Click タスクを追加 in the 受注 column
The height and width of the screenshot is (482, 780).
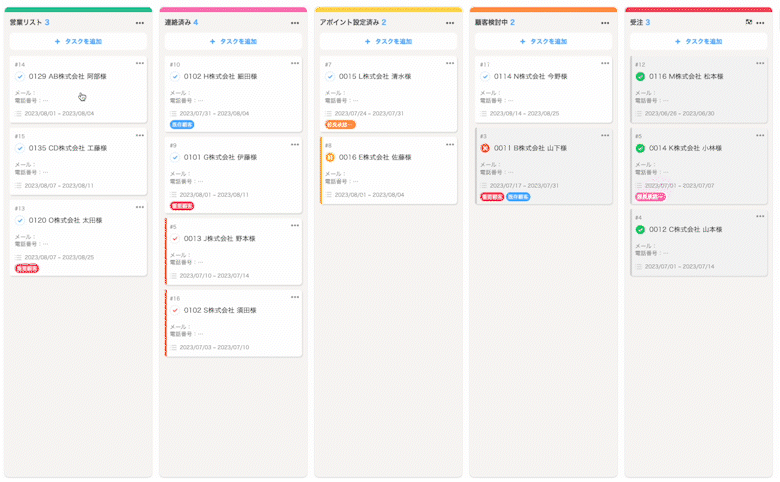pyautogui.click(x=698, y=41)
